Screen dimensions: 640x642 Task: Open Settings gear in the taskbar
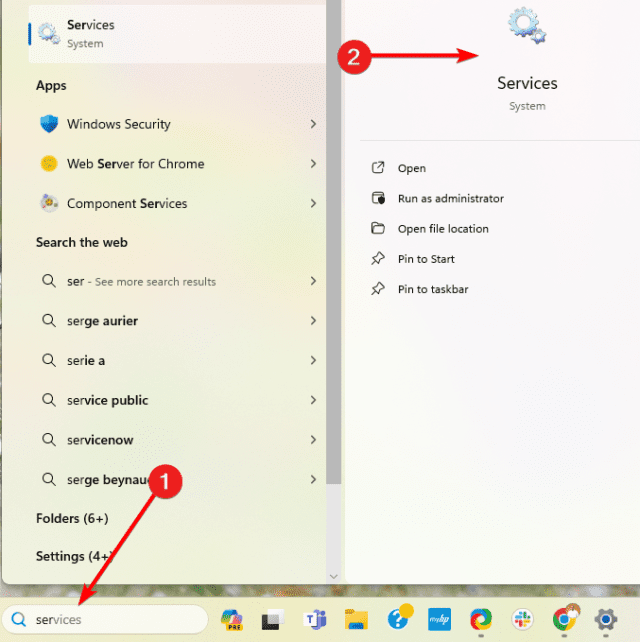click(x=606, y=619)
